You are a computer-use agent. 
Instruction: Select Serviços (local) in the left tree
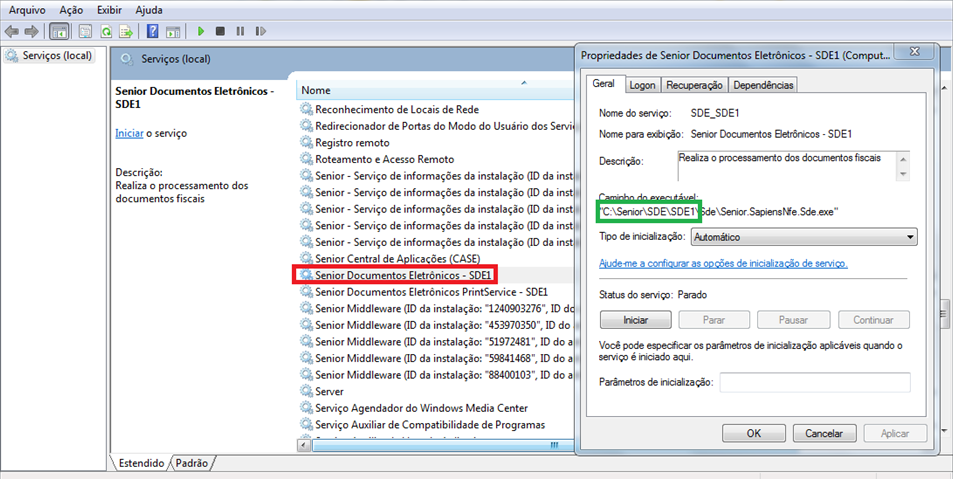point(49,56)
